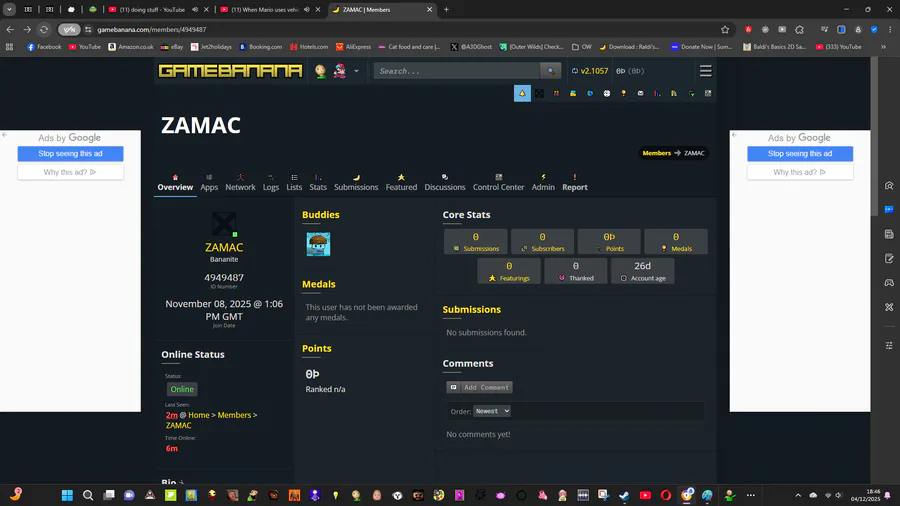Open the Featured tab
Image resolution: width=900 pixels, height=506 pixels.
(x=401, y=183)
